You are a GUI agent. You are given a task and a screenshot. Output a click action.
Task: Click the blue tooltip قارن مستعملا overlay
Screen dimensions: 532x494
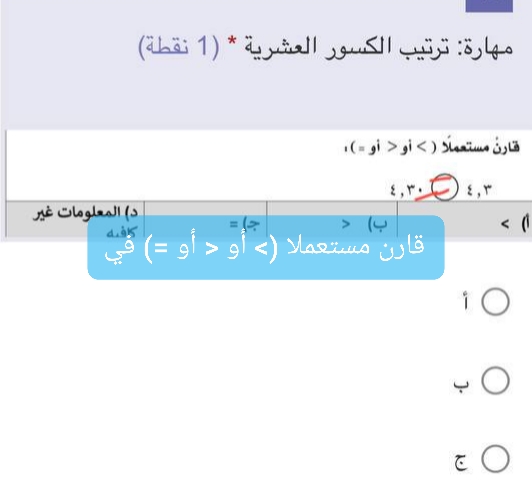pos(266,247)
